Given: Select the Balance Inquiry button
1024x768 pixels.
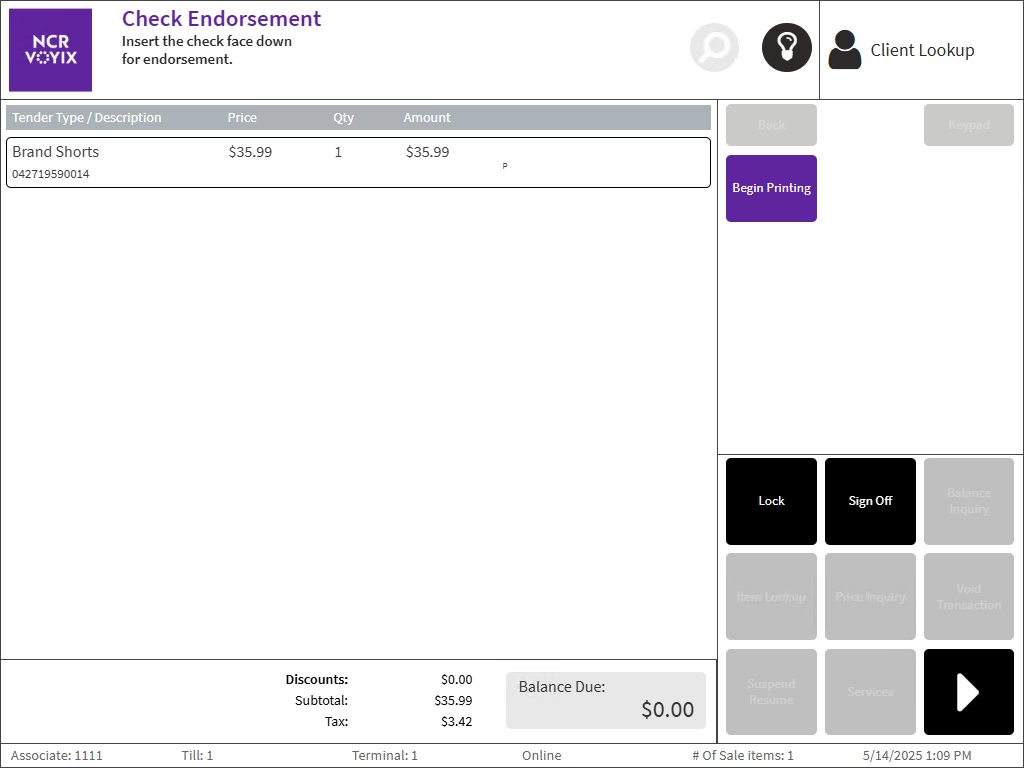Looking at the screenshot, I should pyautogui.click(x=968, y=501).
